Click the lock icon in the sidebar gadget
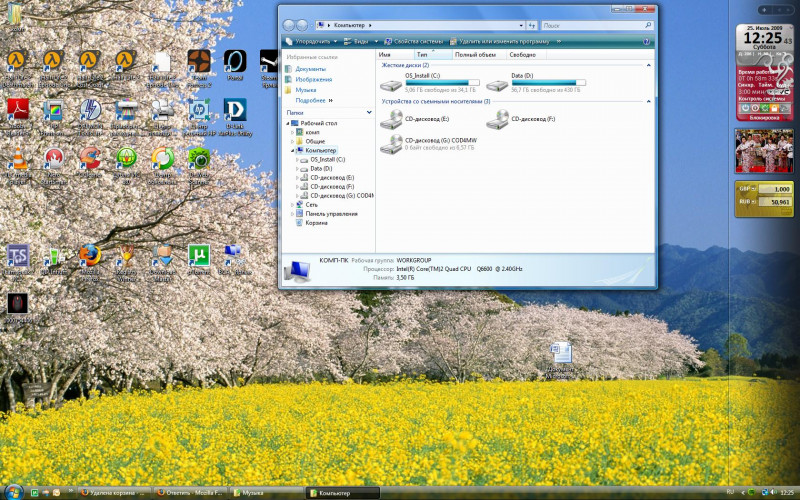The height and width of the screenshot is (500, 800). 774,108
